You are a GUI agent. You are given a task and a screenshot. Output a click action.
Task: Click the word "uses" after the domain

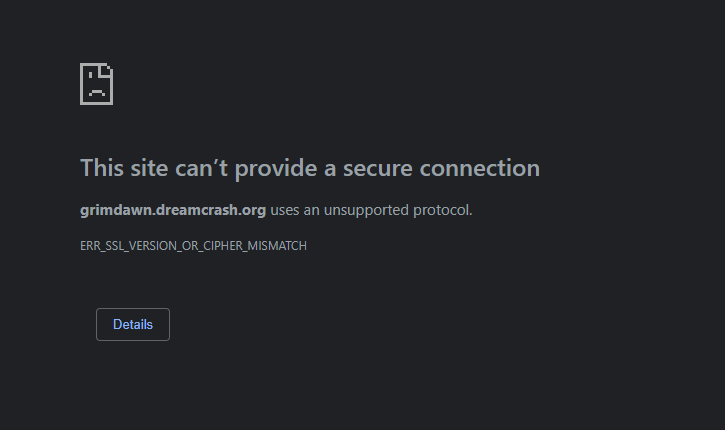tap(286, 211)
